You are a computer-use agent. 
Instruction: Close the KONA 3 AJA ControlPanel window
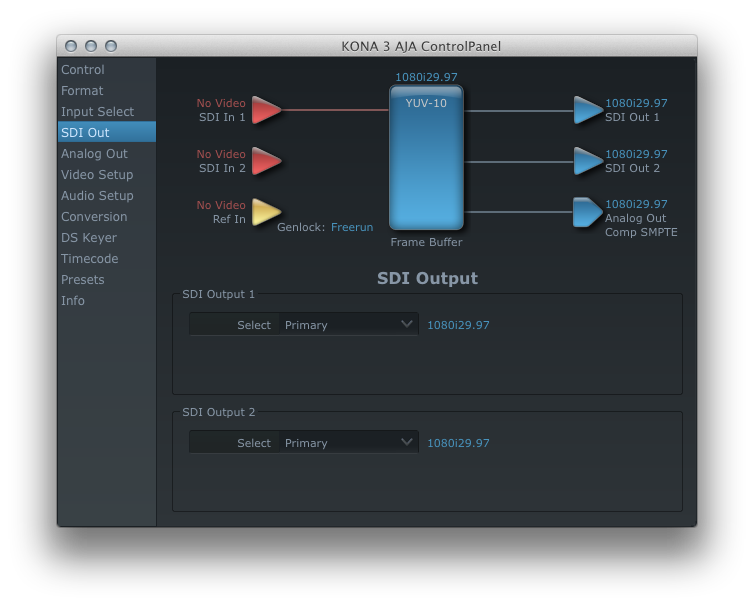click(x=71, y=46)
